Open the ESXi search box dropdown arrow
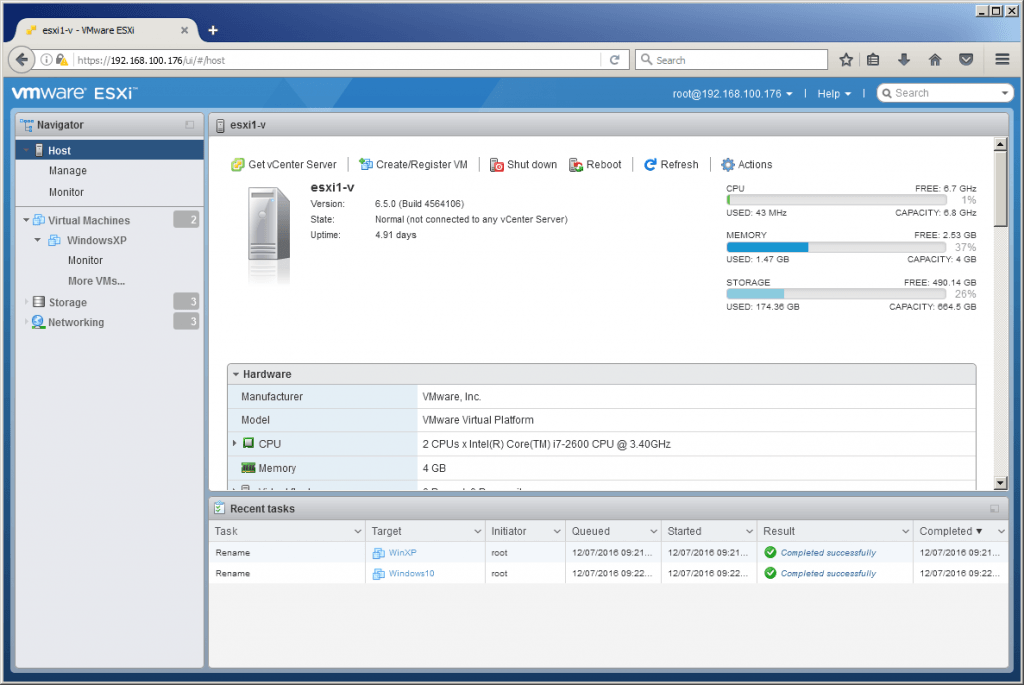This screenshot has width=1024, height=685. 1004,93
